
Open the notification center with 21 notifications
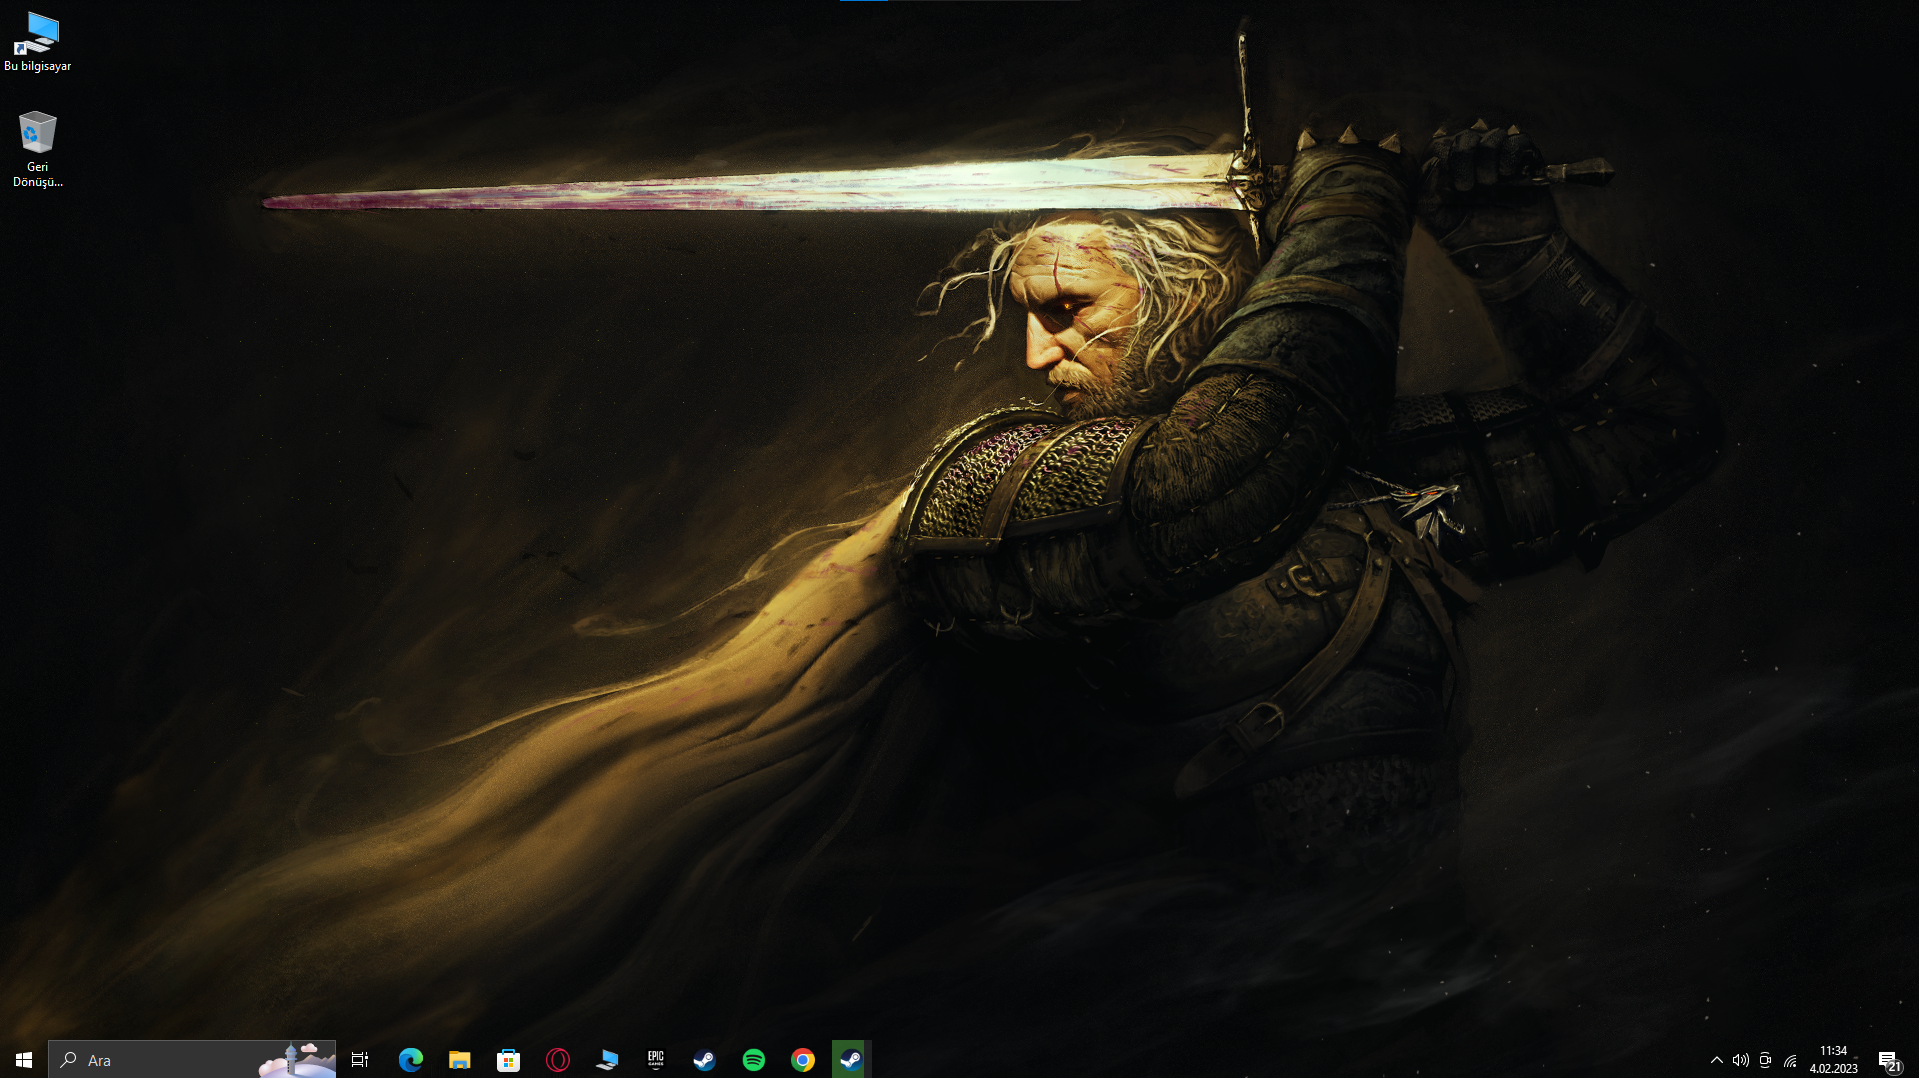(x=1889, y=1060)
